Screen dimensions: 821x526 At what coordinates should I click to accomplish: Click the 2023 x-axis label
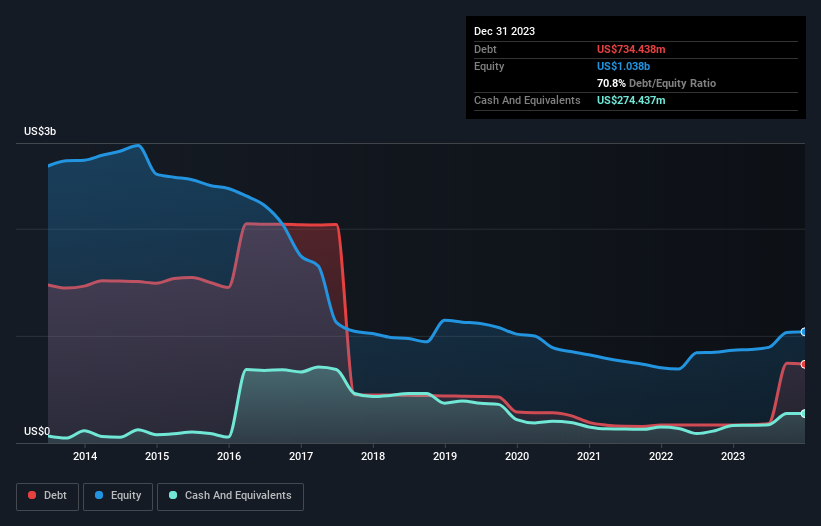coord(733,456)
